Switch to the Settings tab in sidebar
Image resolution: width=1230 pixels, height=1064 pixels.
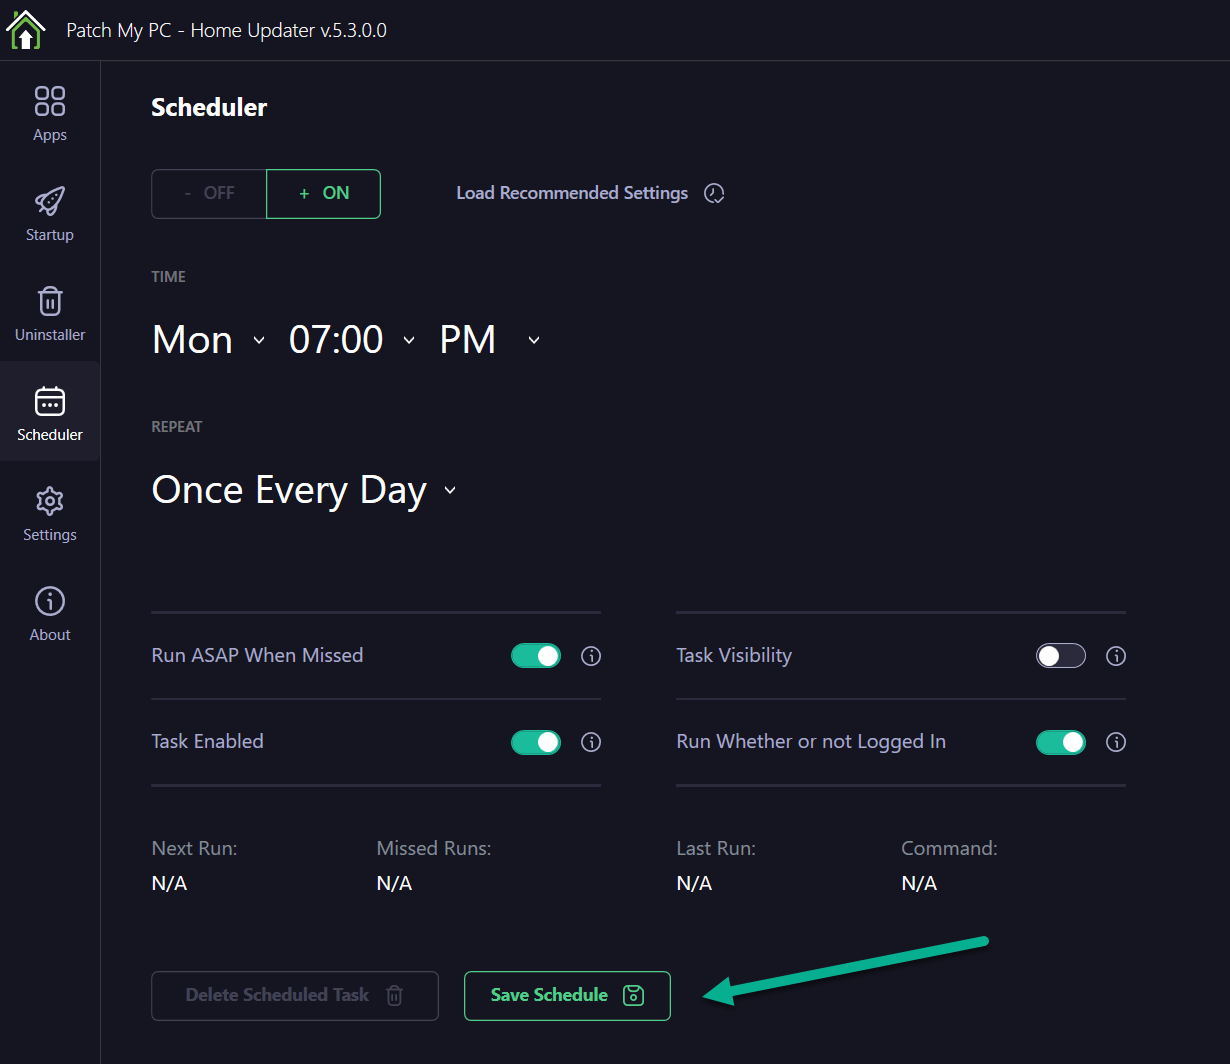(x=49, y=512)
